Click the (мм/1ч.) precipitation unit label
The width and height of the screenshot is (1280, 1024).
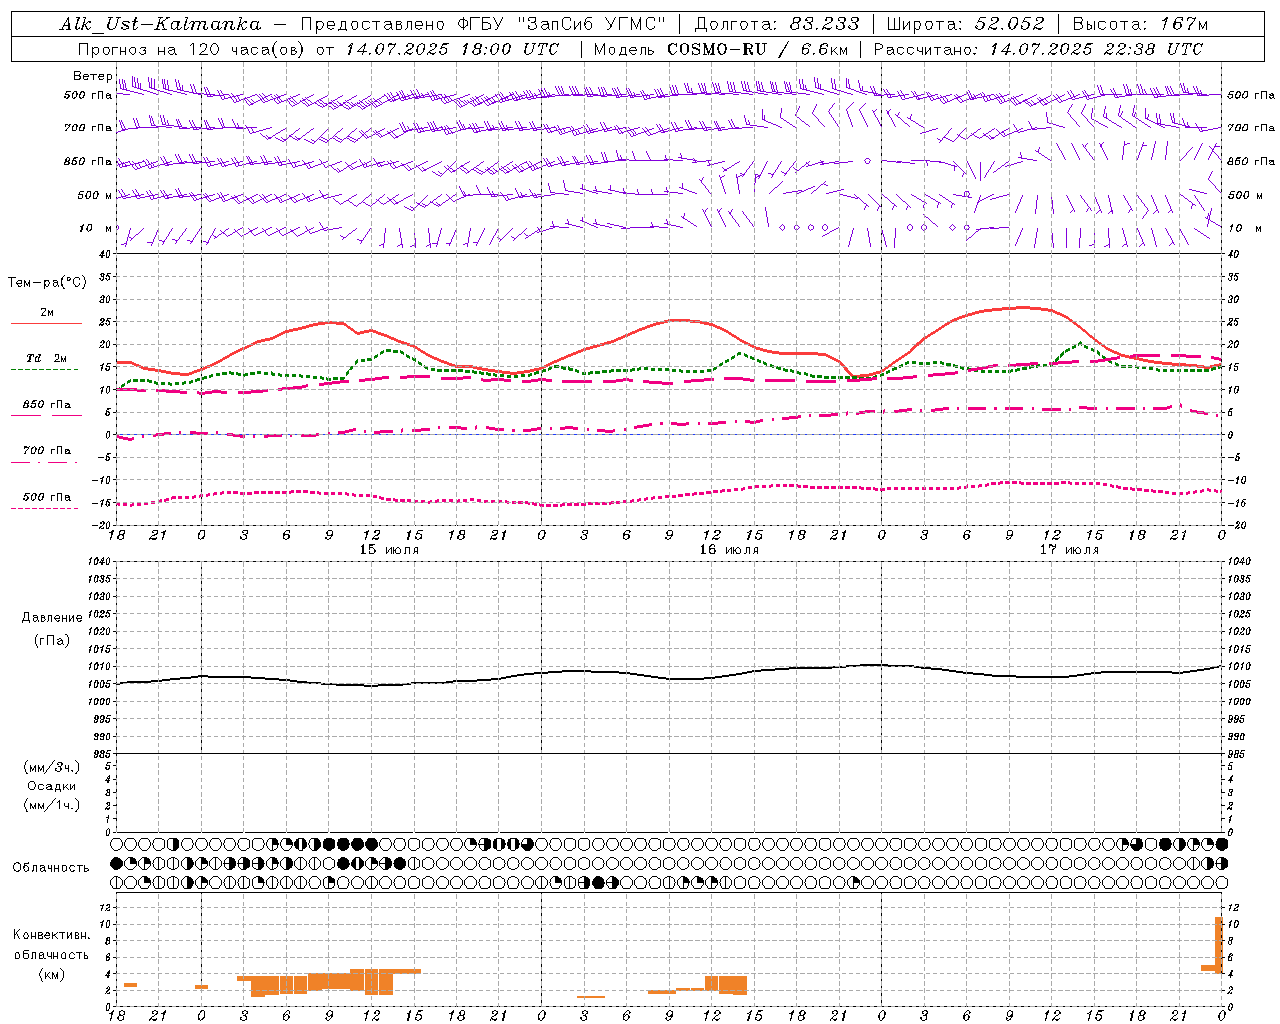click(x=52, y=805)
